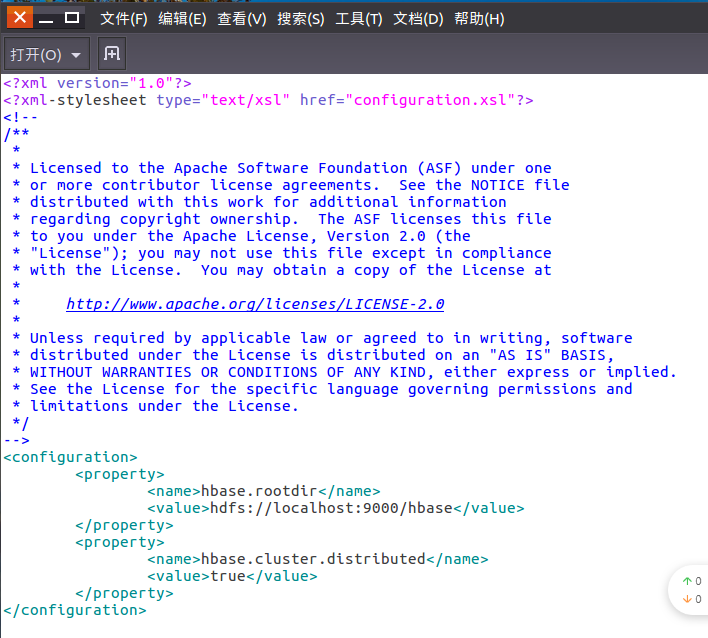Image resolution: width=708 pixels, height=638 pixels.
Task: Click the green up arrow counter
Action: pyautogui.click(x=692, y=581)
